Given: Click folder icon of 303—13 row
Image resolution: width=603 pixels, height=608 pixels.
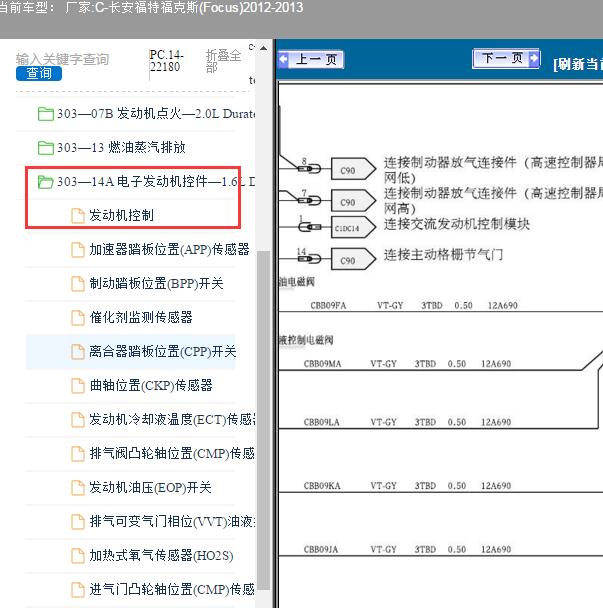Looking at the screenshot, I should click(x=46, y=148).
